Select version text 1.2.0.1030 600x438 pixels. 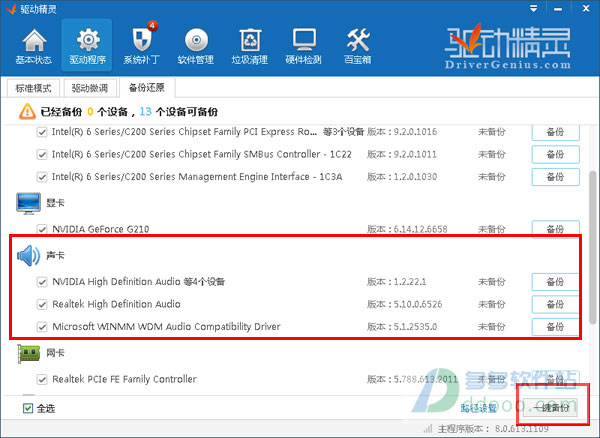coord(415,177)
